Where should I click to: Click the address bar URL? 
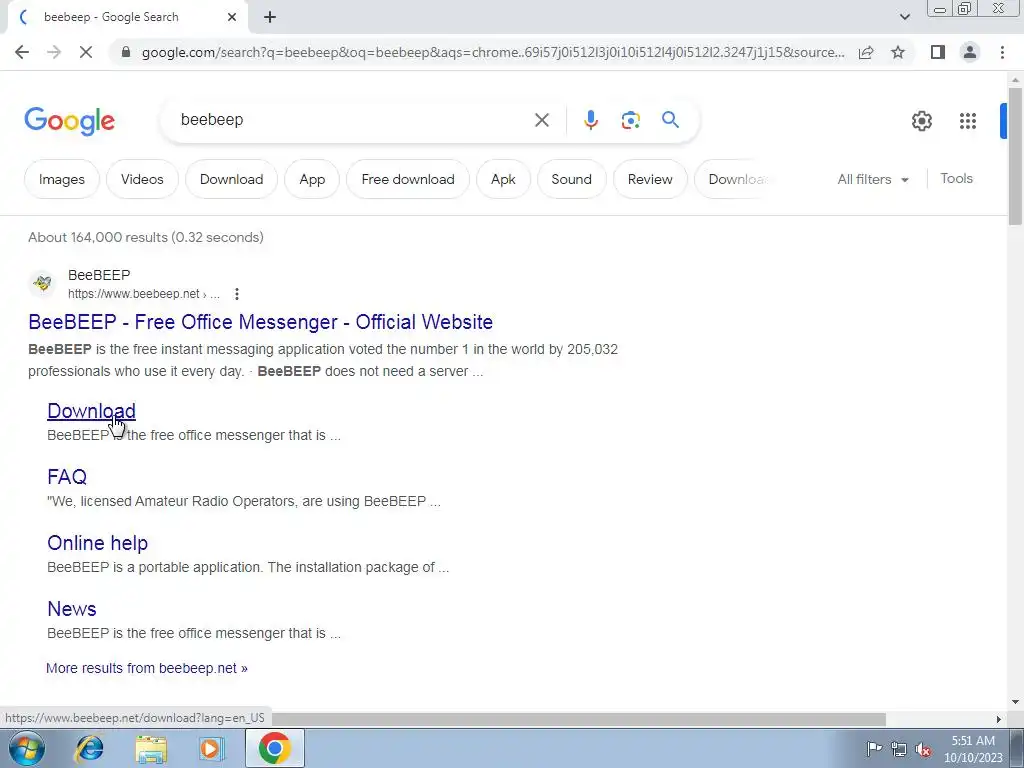(x=492, y=52)
